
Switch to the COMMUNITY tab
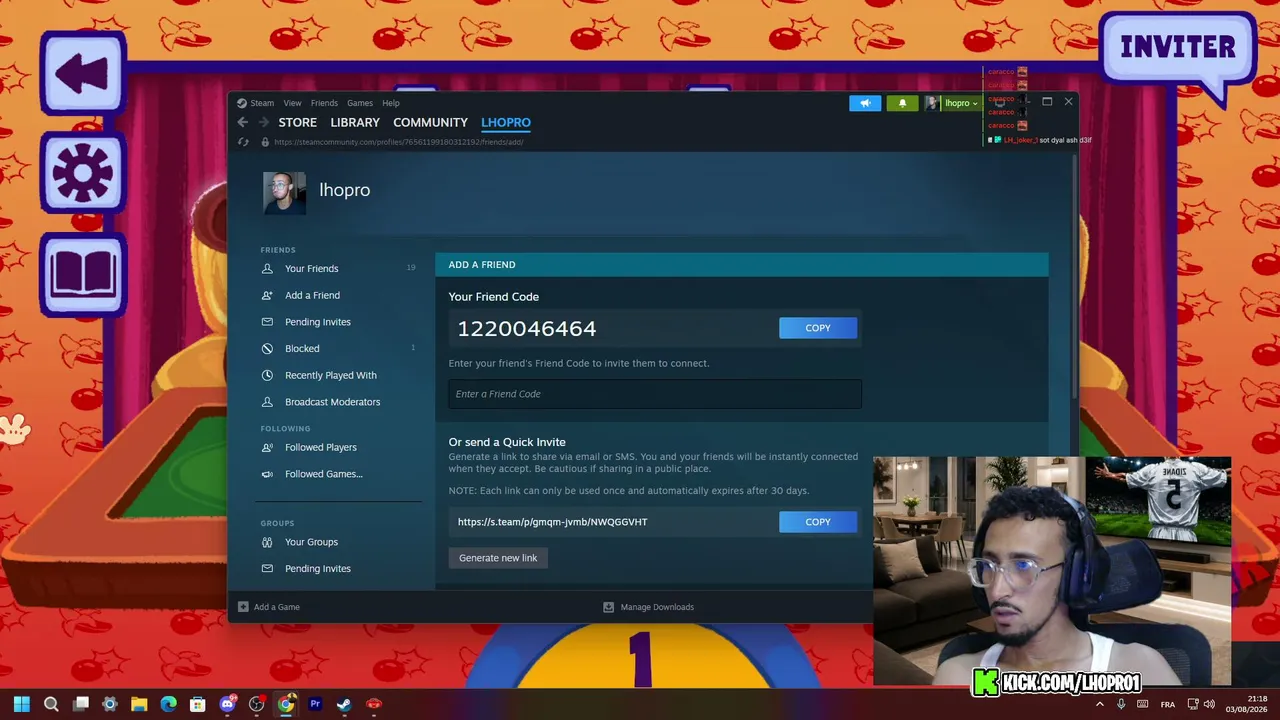coord(430,122)
